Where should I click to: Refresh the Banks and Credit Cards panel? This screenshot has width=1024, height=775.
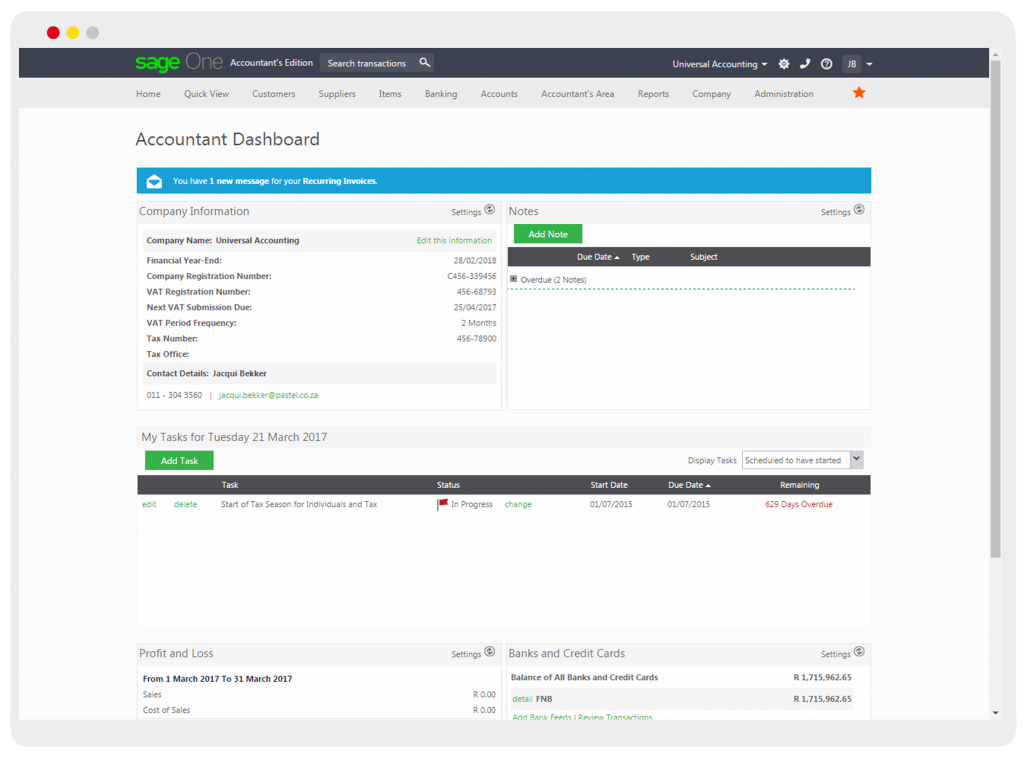[858, 653]
